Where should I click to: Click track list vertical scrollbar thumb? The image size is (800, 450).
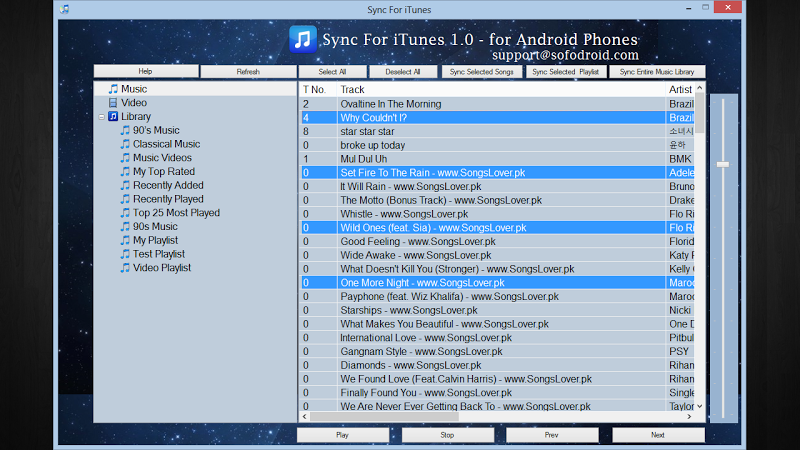[699, 113]
